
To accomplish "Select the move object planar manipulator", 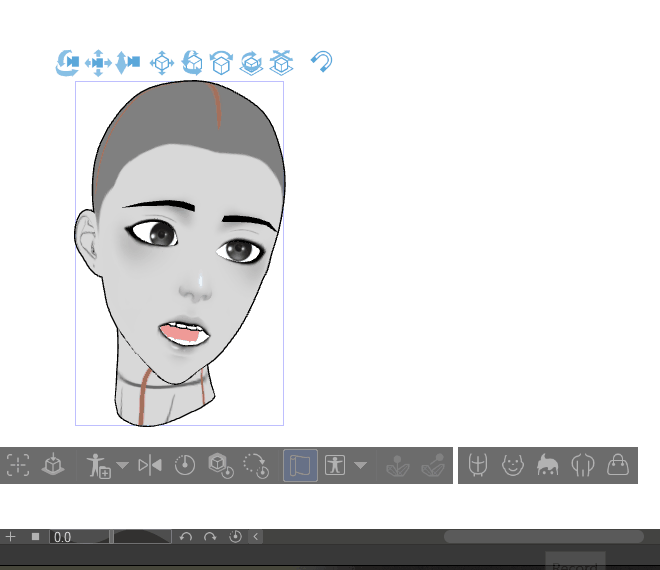I will pos(162,63).
